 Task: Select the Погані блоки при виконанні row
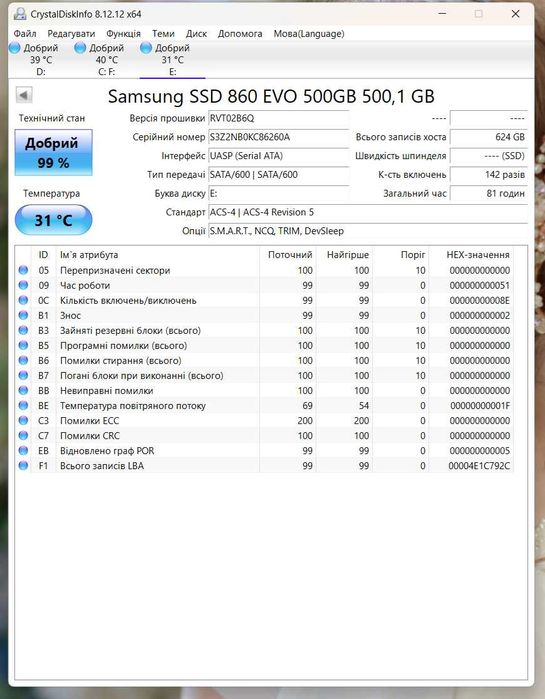(265, 375)
